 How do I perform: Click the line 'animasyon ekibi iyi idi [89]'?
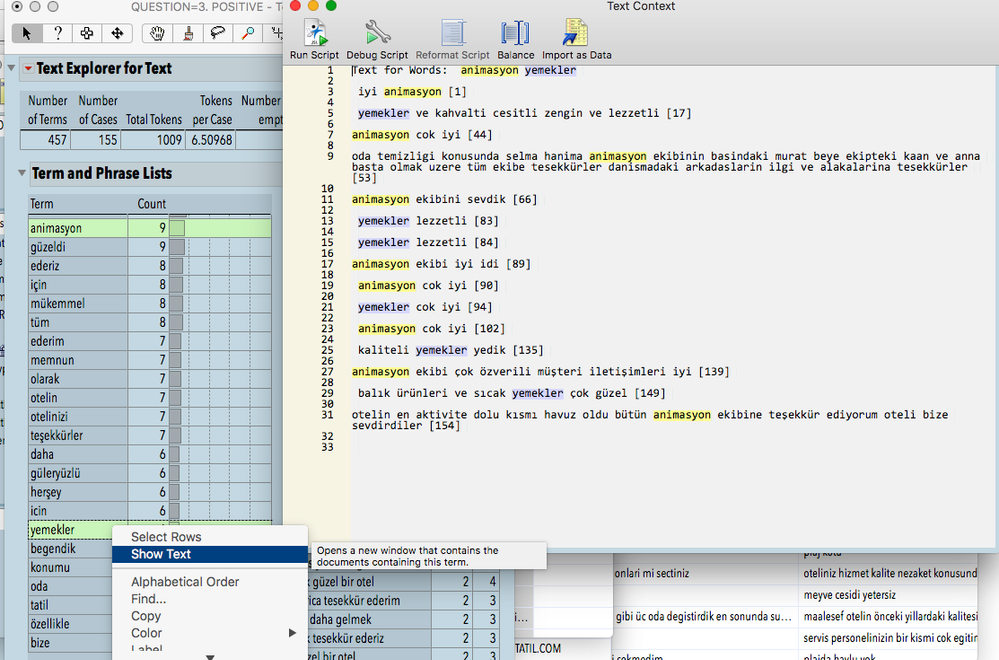[x=442, y=264]
